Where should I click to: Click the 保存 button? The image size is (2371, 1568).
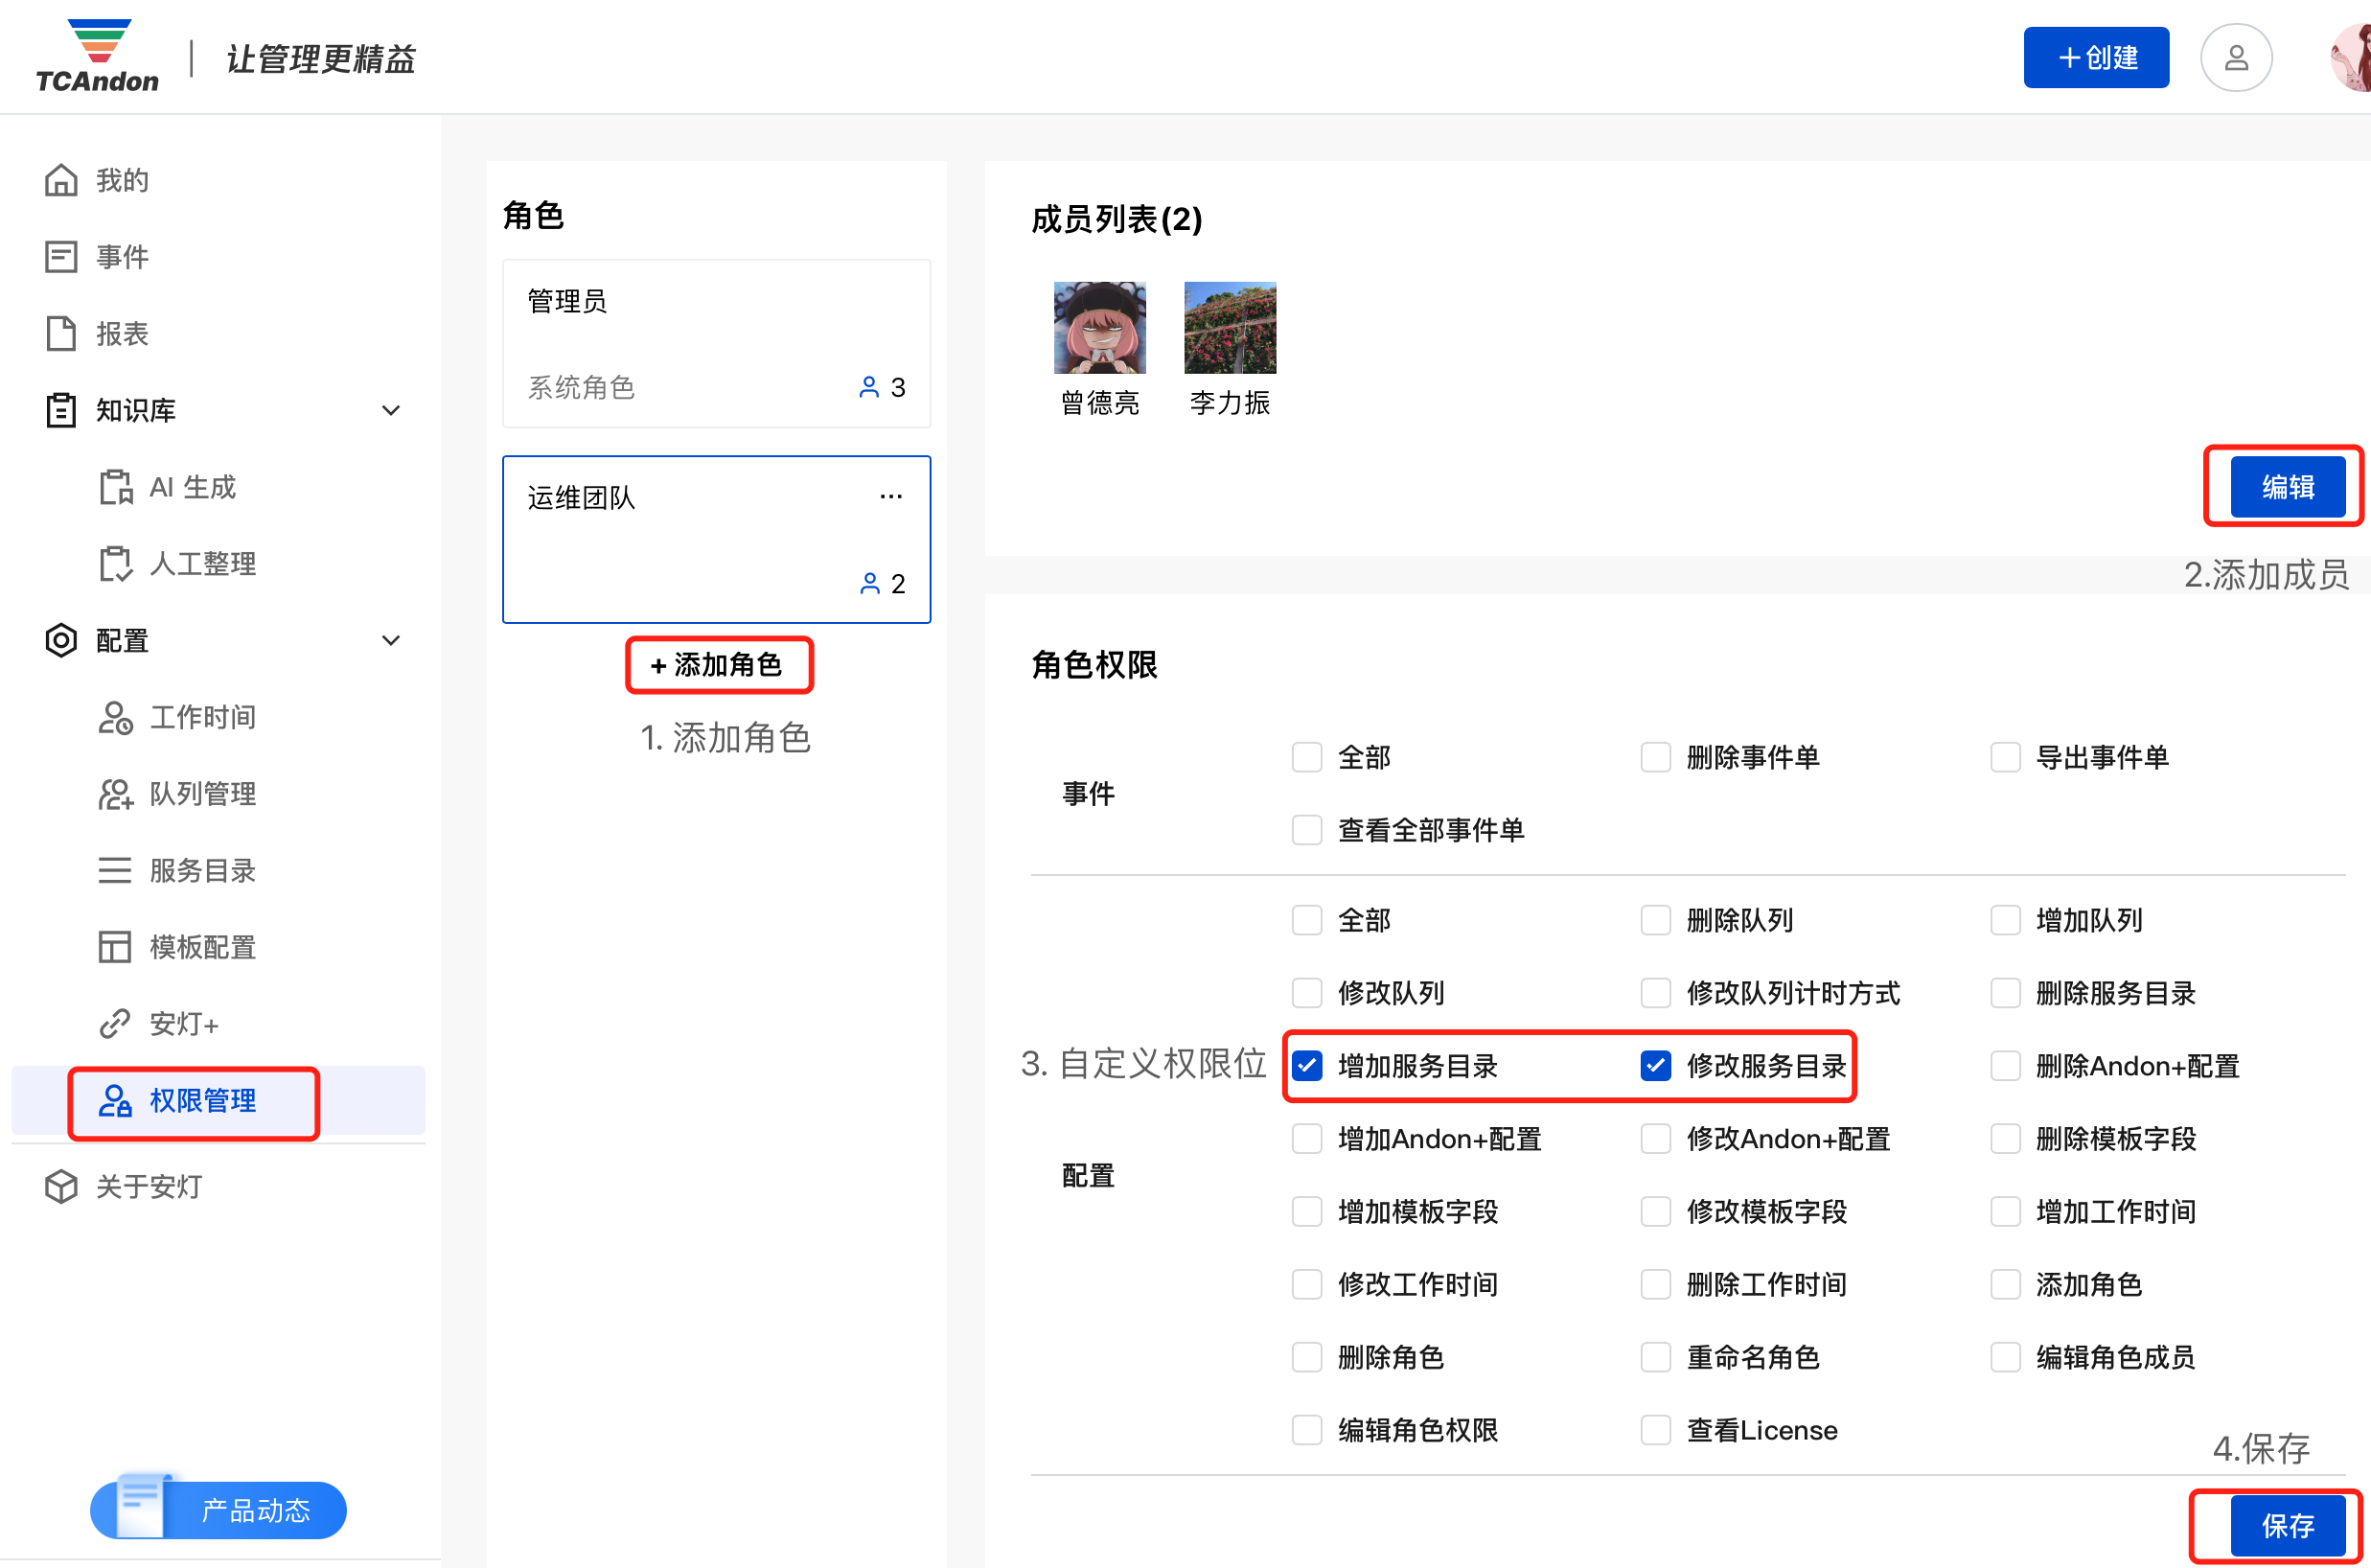(2287, 1525)
